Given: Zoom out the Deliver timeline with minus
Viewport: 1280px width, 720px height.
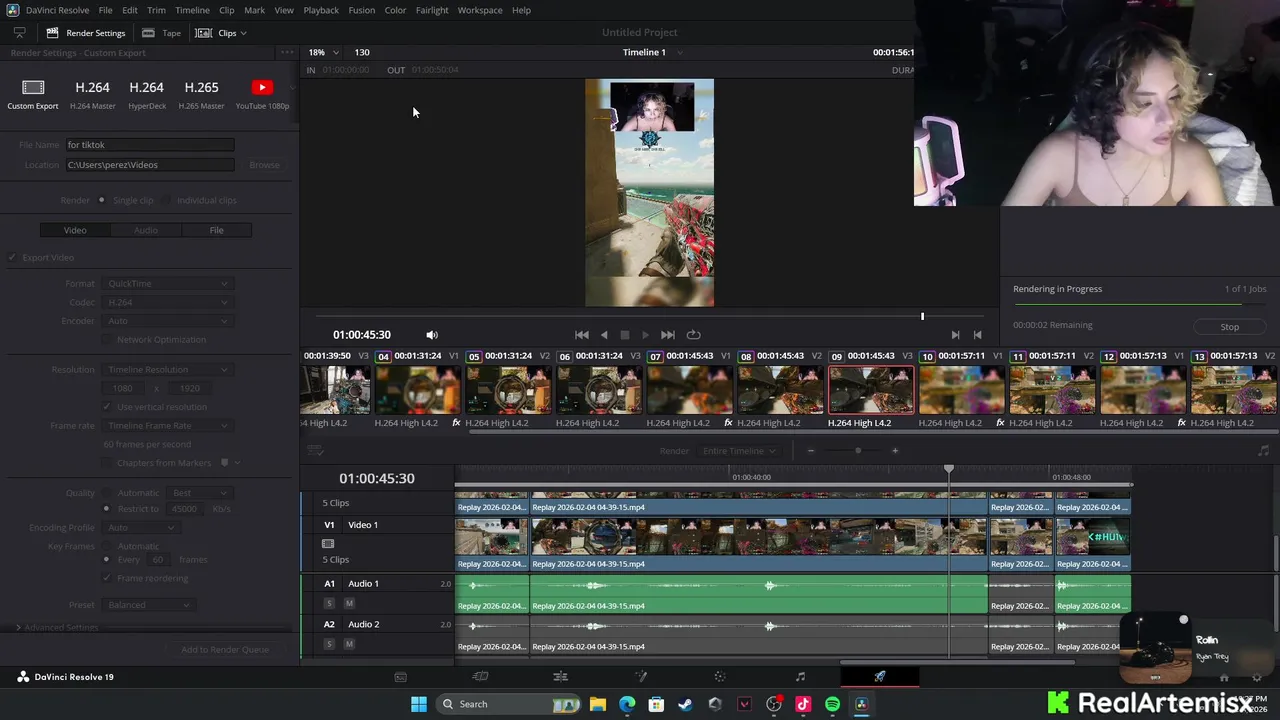Looking at the screenshot, I should pos(811,451).
